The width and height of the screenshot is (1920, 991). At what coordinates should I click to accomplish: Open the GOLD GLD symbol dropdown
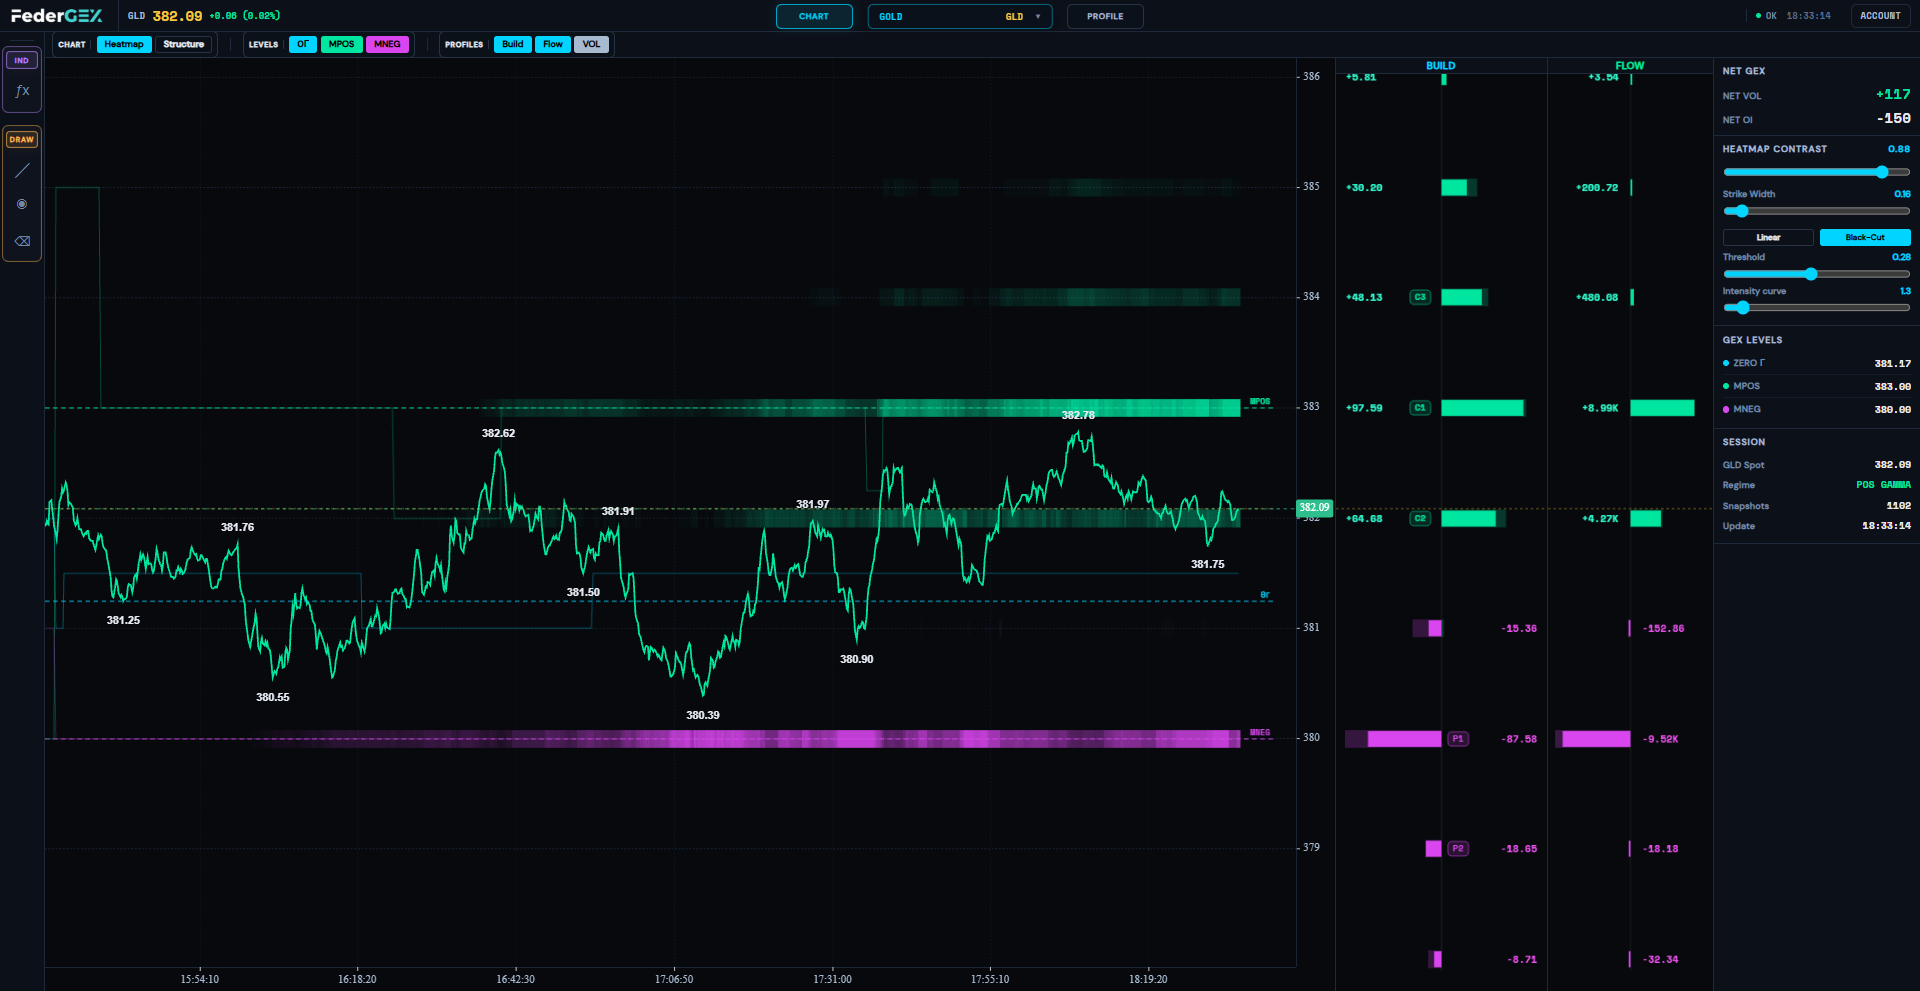[x=960, y=16]
